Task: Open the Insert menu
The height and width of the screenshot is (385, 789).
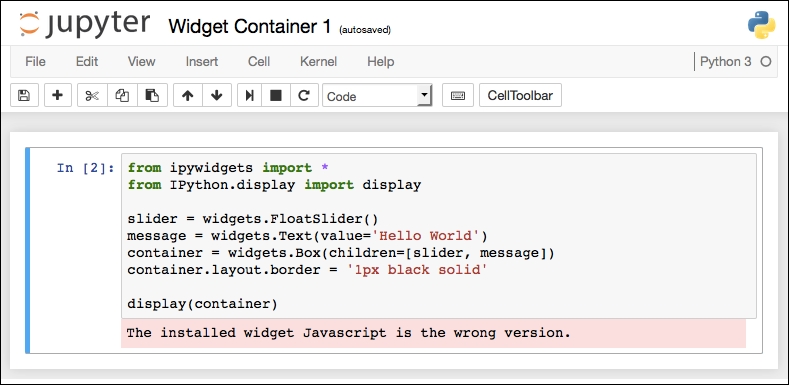Action: point(202,61)
